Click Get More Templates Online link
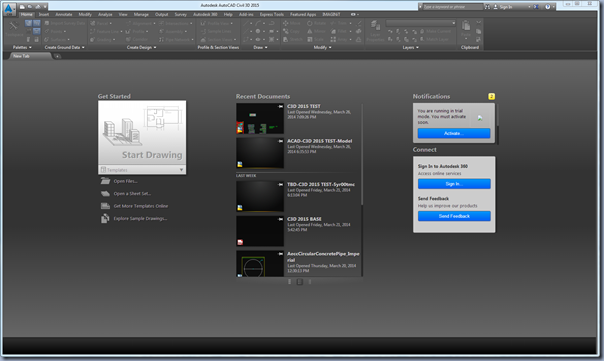 135,206
